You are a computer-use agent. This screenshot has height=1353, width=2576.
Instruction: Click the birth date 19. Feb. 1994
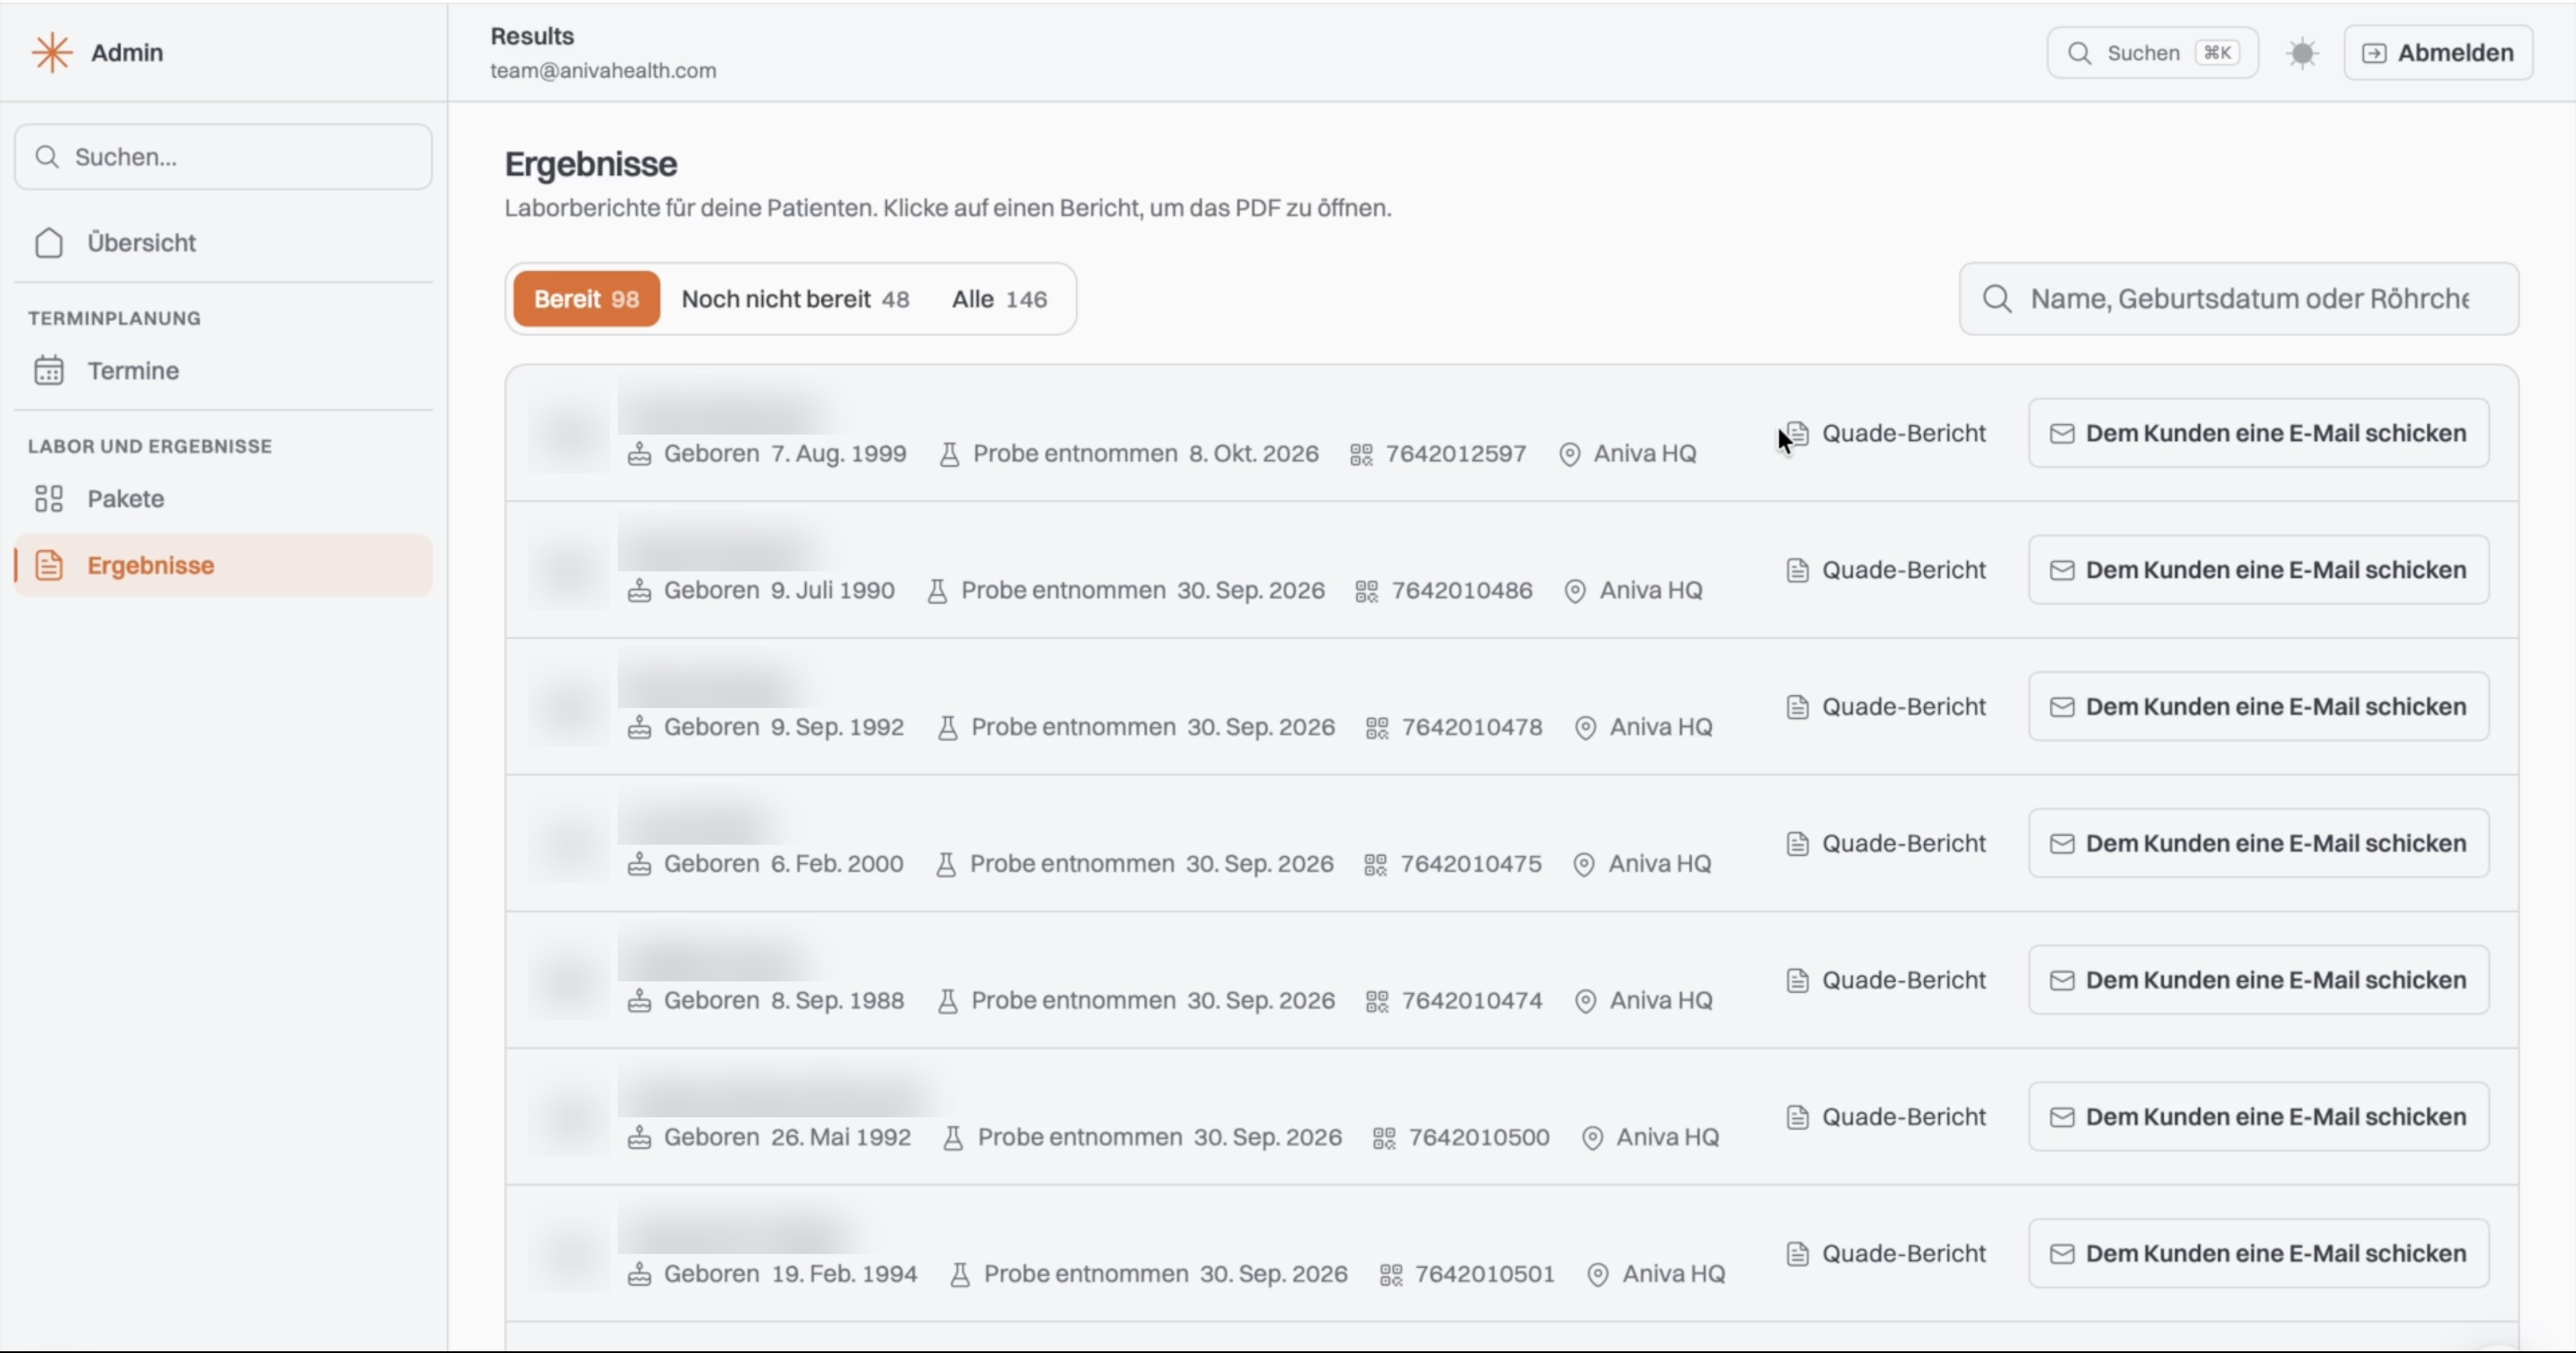tap(844, 1274)
